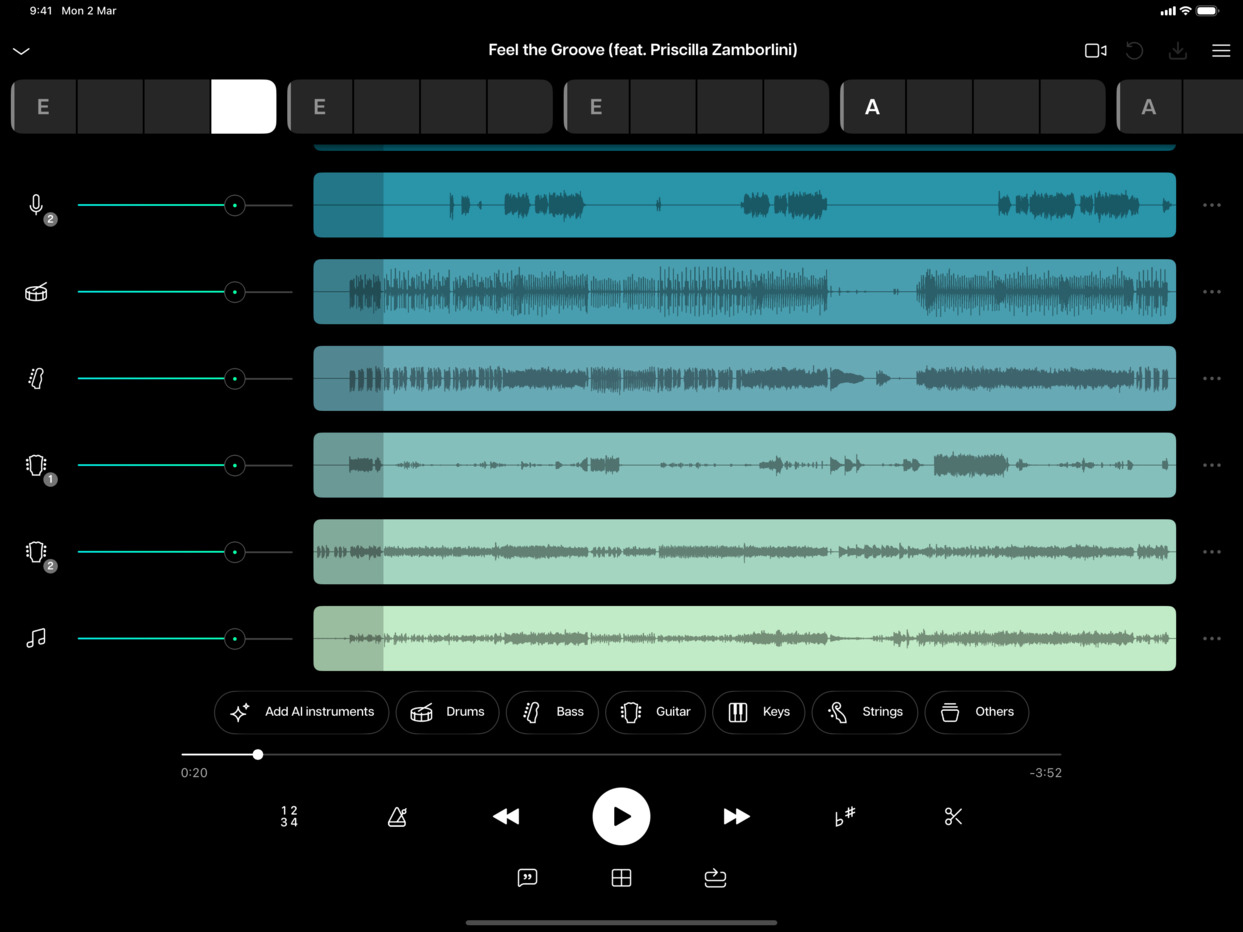This screenshot has height=932, width=1243.
Task: Select the Strings instrument button
Action: 864,712
